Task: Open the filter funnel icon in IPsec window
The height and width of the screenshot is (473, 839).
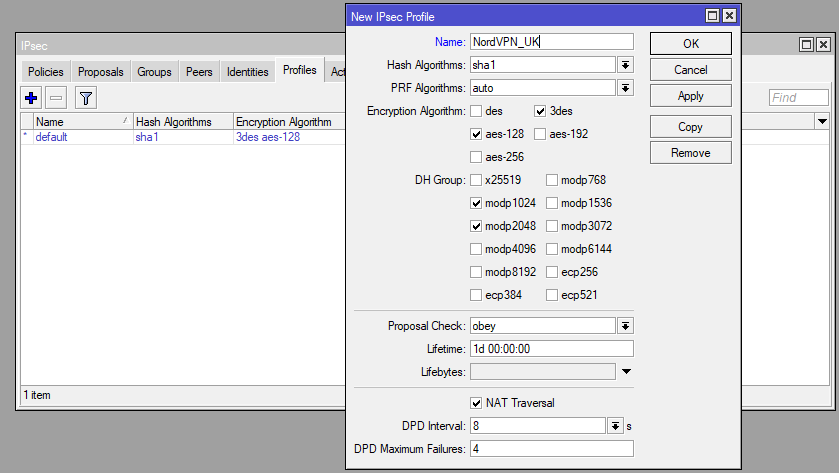Action: coord(86,98)
